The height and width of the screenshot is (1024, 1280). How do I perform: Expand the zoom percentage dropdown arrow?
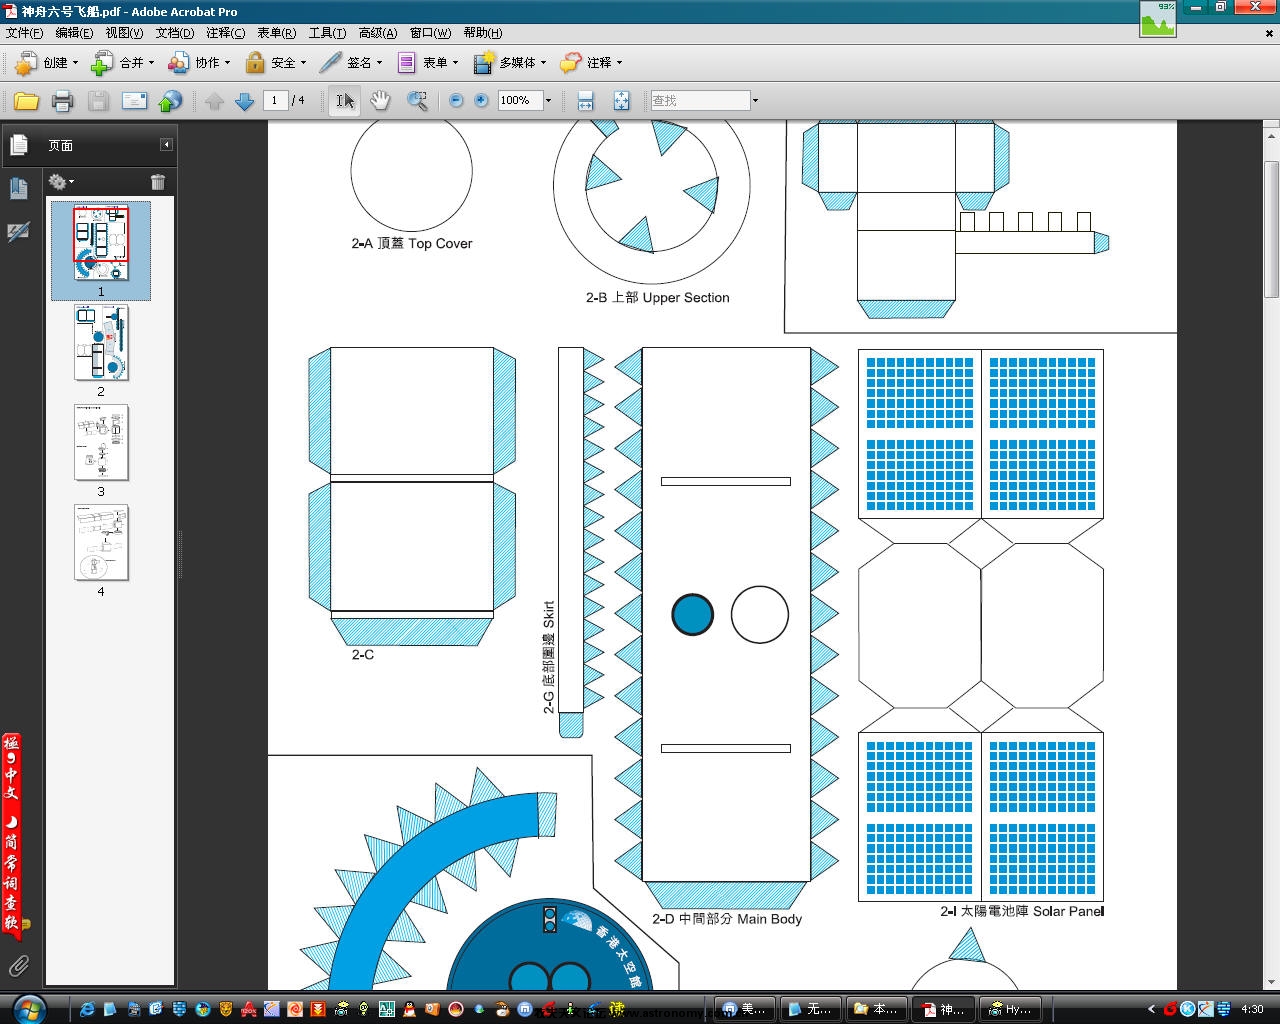click(x=548, y=100)
